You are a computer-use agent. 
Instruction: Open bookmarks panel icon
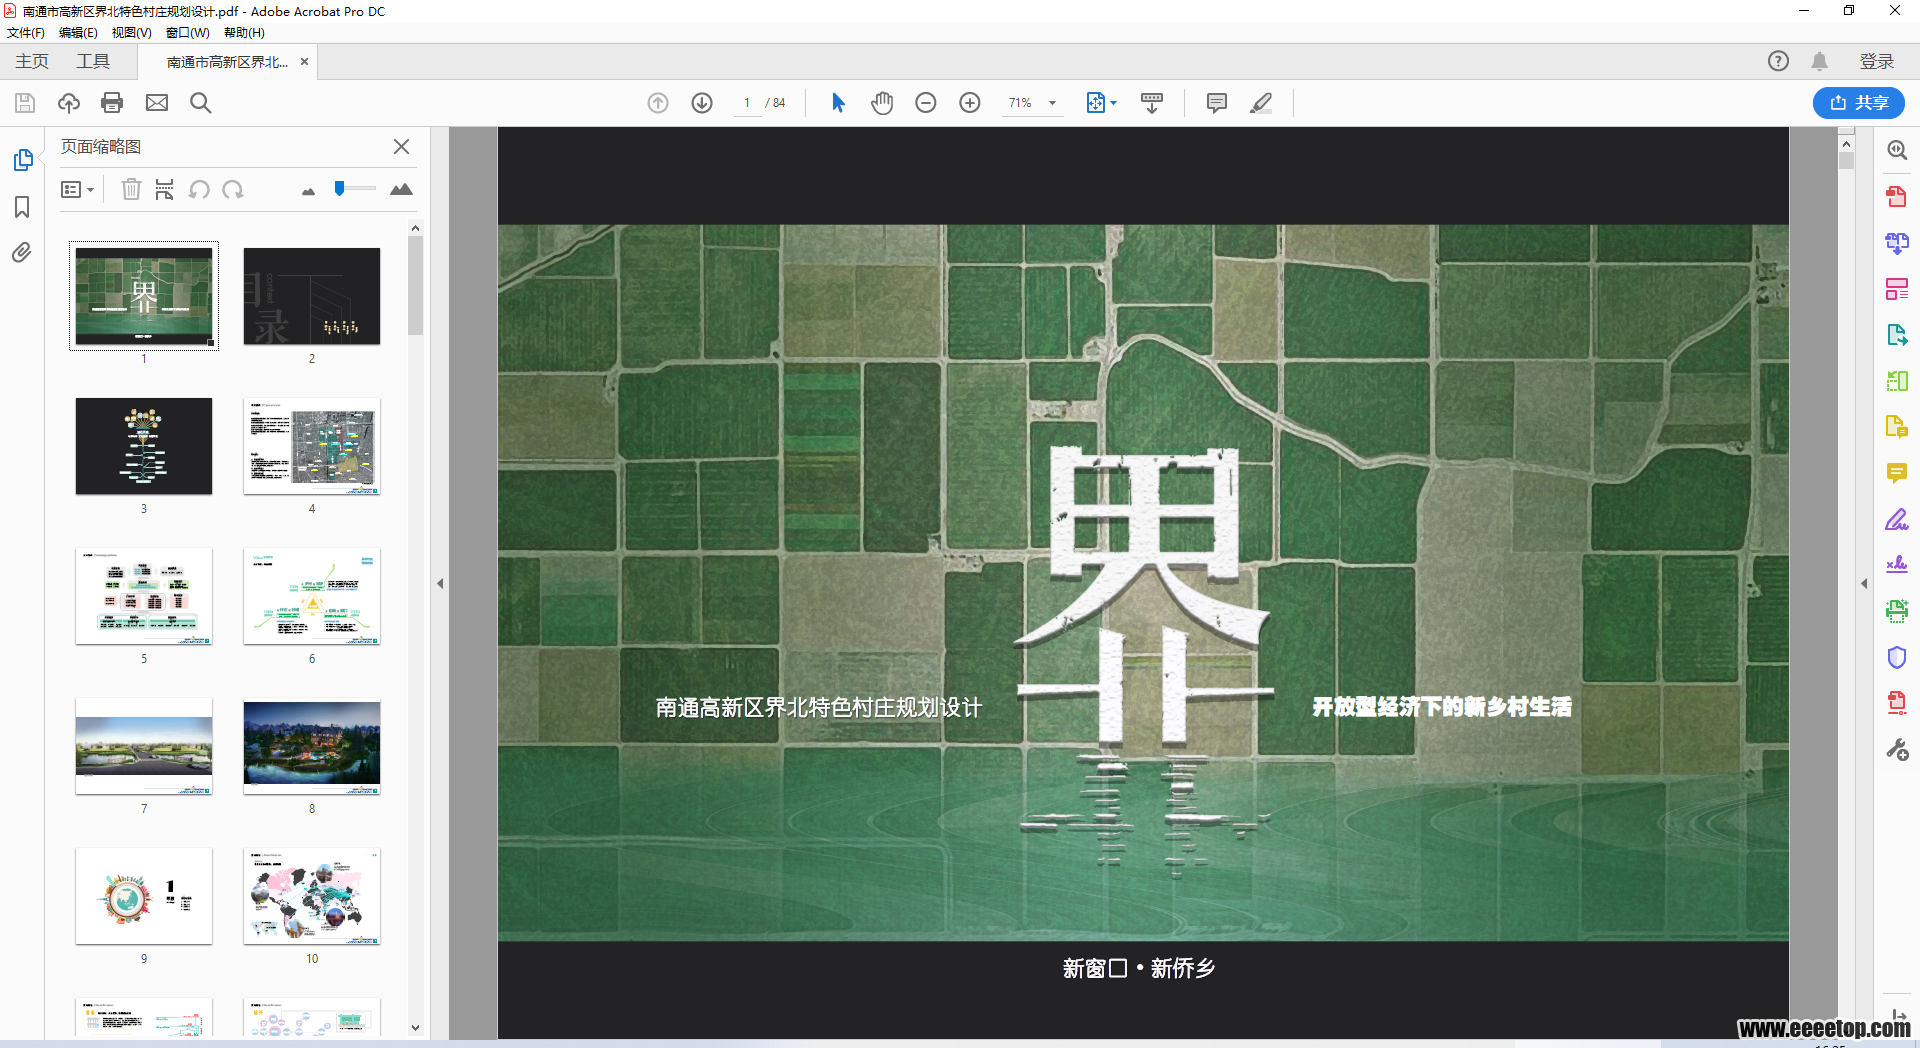[22, 207]
